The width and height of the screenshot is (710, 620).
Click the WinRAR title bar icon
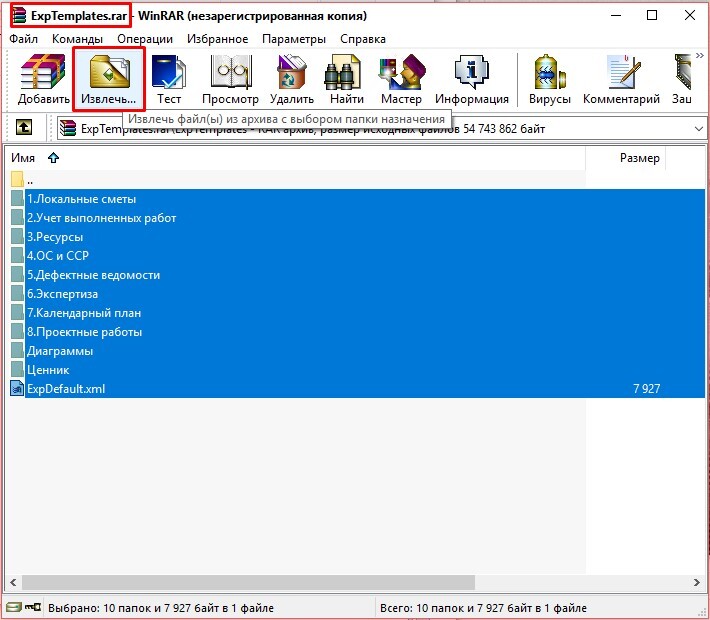pos(19,15)
